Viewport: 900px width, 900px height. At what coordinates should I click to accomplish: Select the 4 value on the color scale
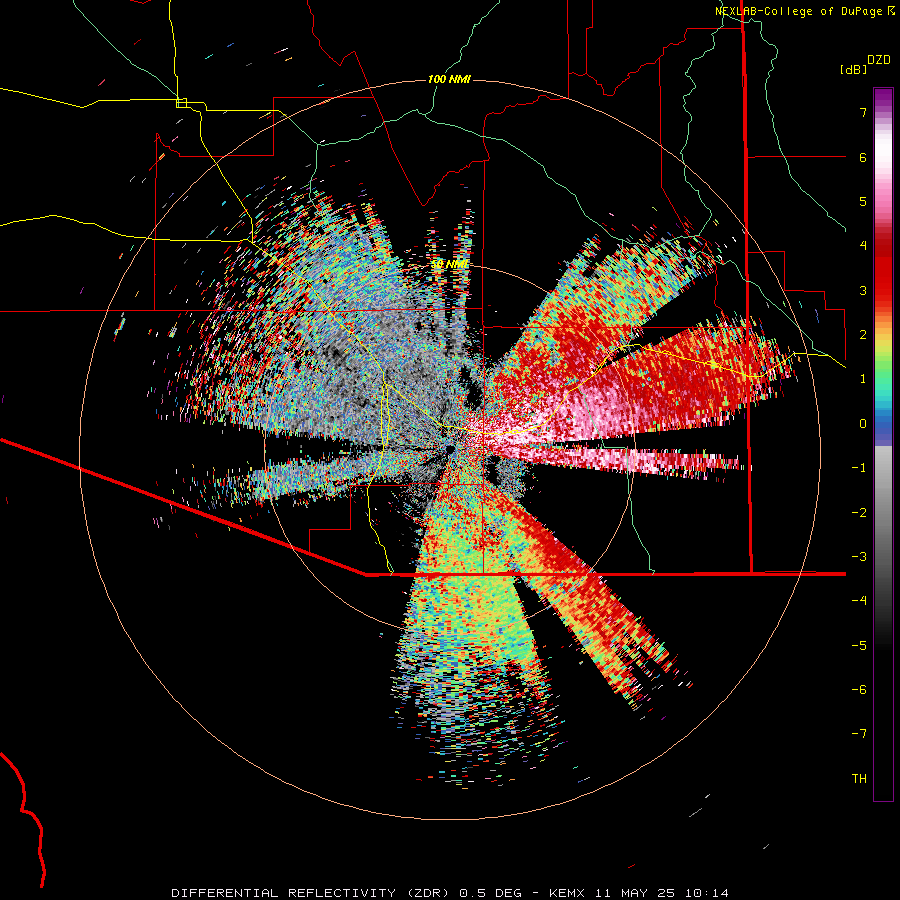863,246
